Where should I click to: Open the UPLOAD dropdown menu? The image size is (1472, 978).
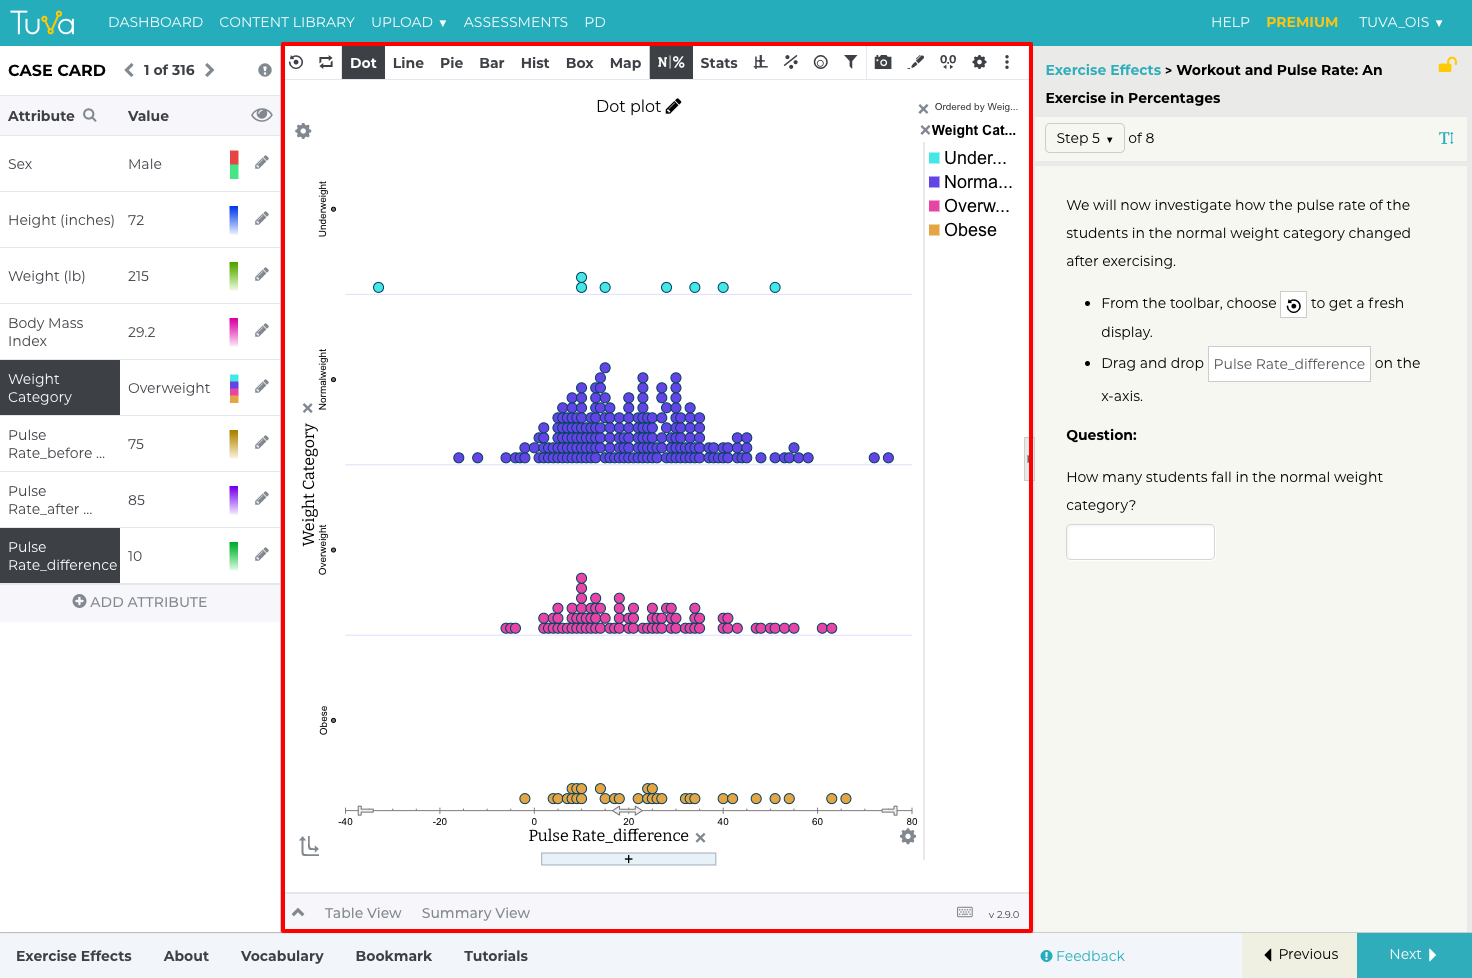click(x=408, y=22)
